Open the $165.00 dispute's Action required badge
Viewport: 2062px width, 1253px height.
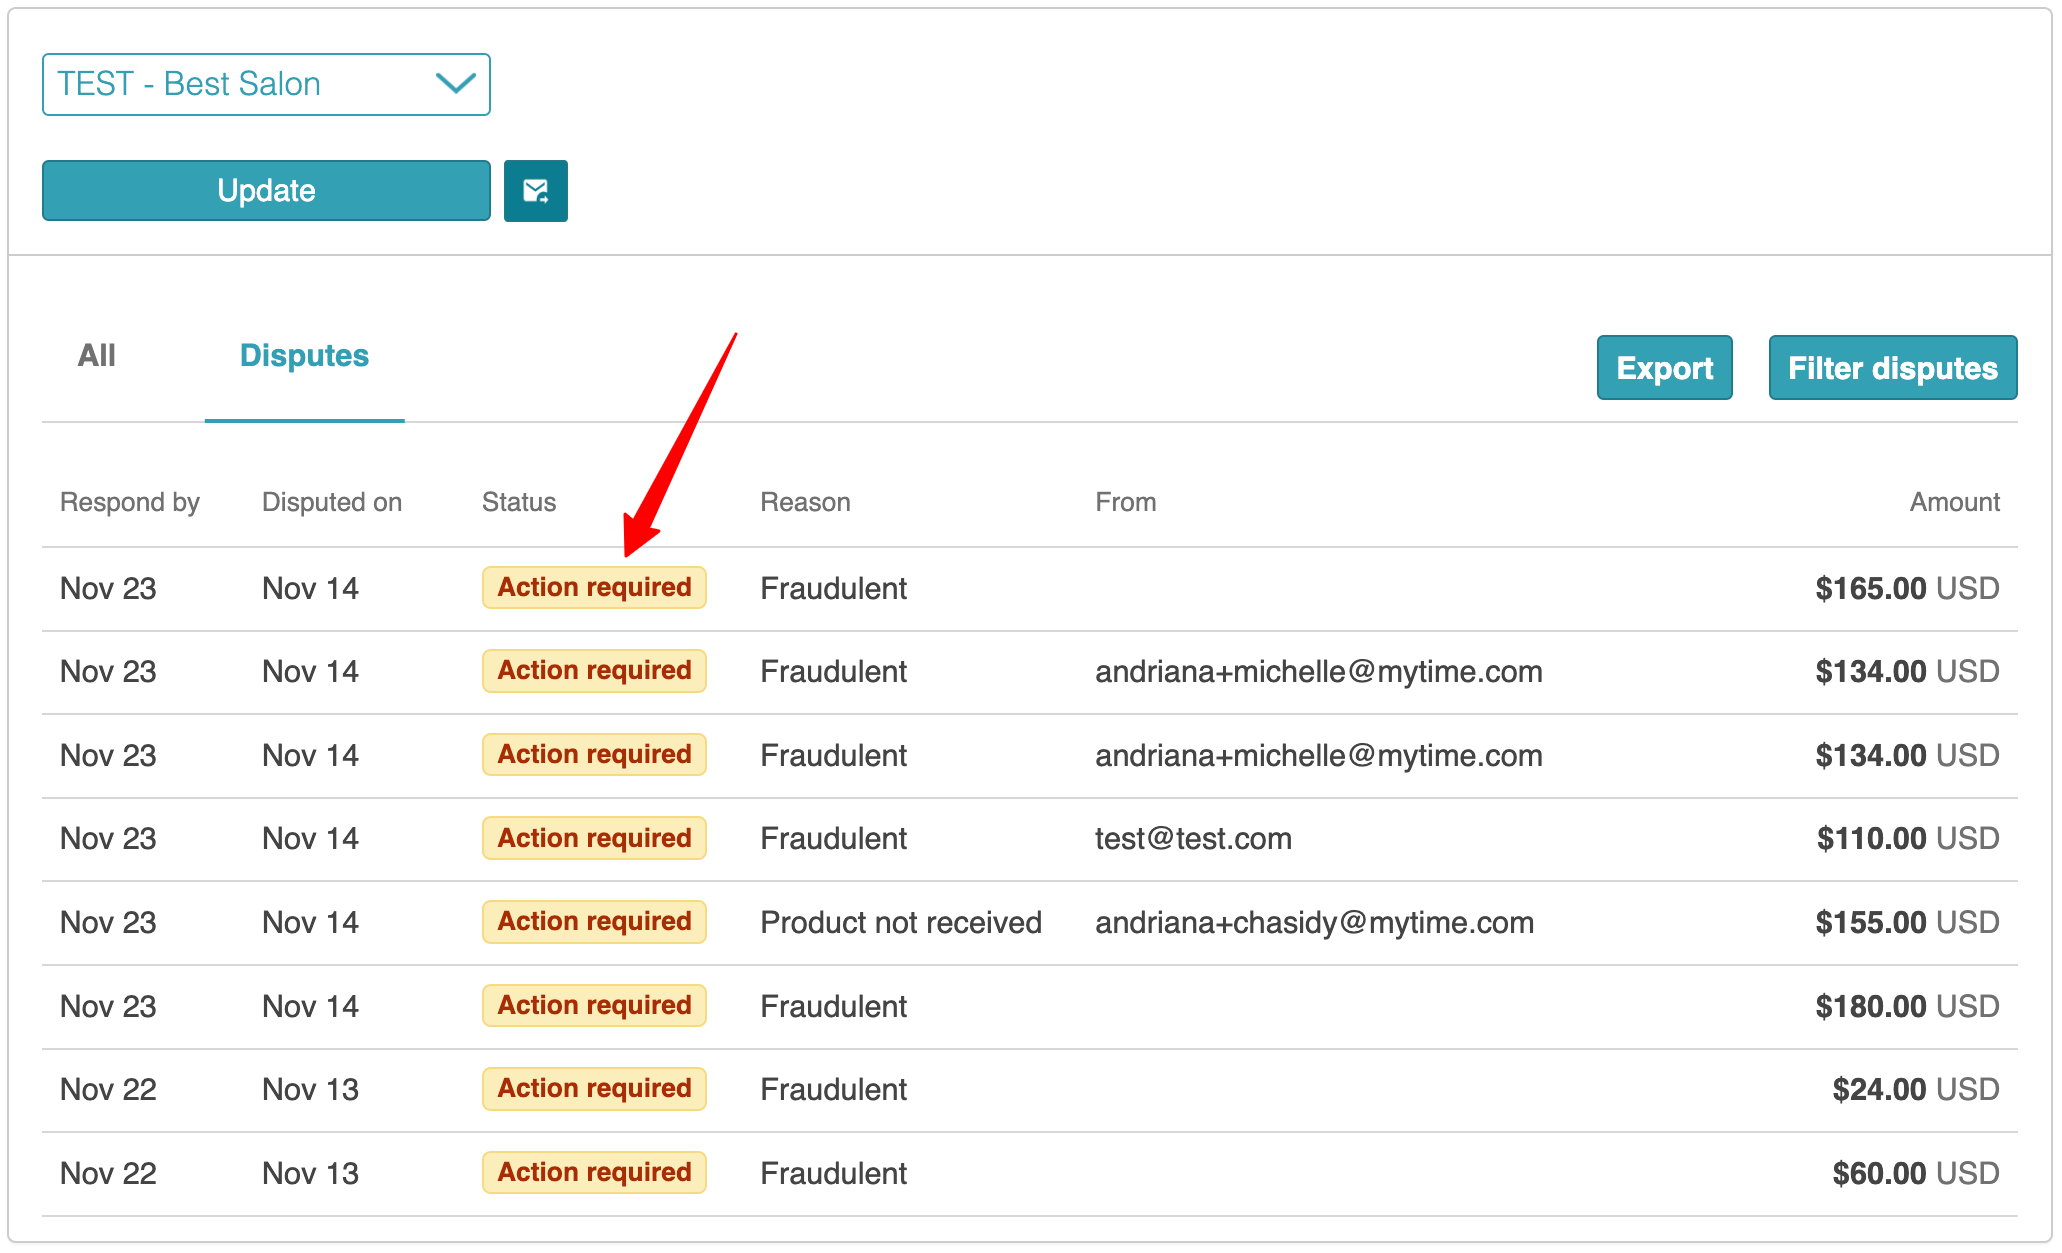pos(594,588)
